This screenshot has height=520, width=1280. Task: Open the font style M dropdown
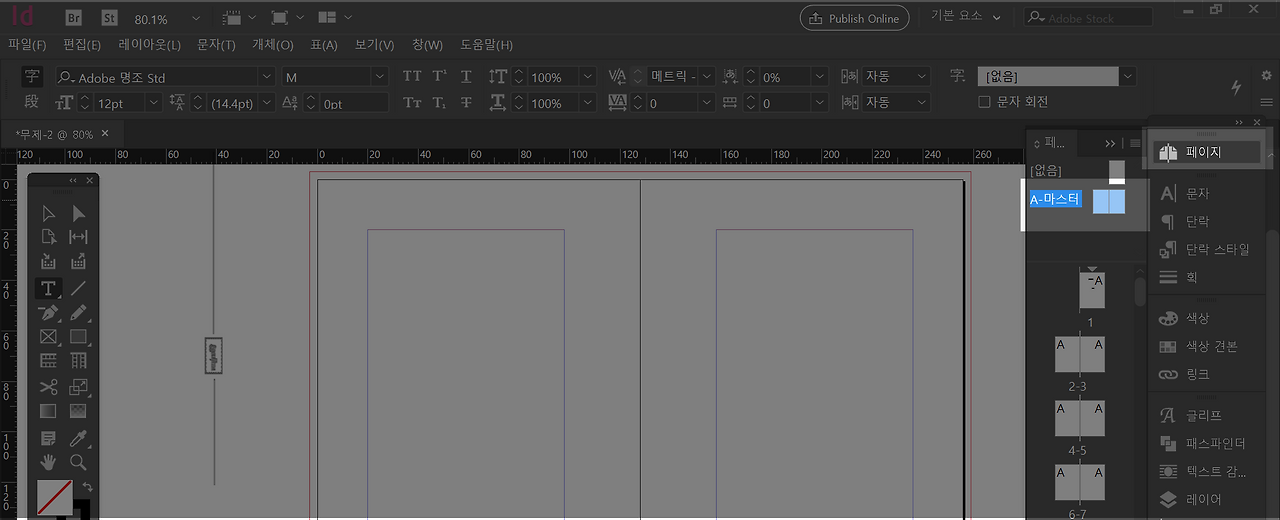tap(379, 77)
